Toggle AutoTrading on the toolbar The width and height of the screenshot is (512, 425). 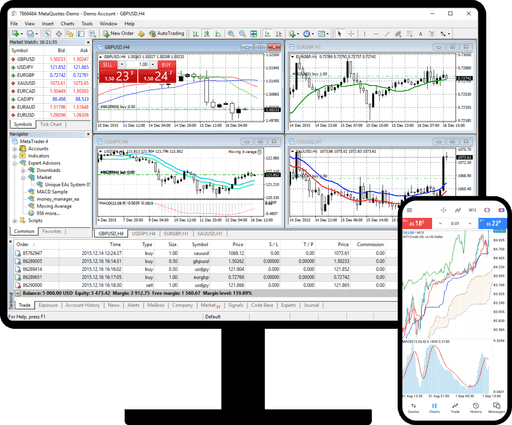click(x=166, y=34)
